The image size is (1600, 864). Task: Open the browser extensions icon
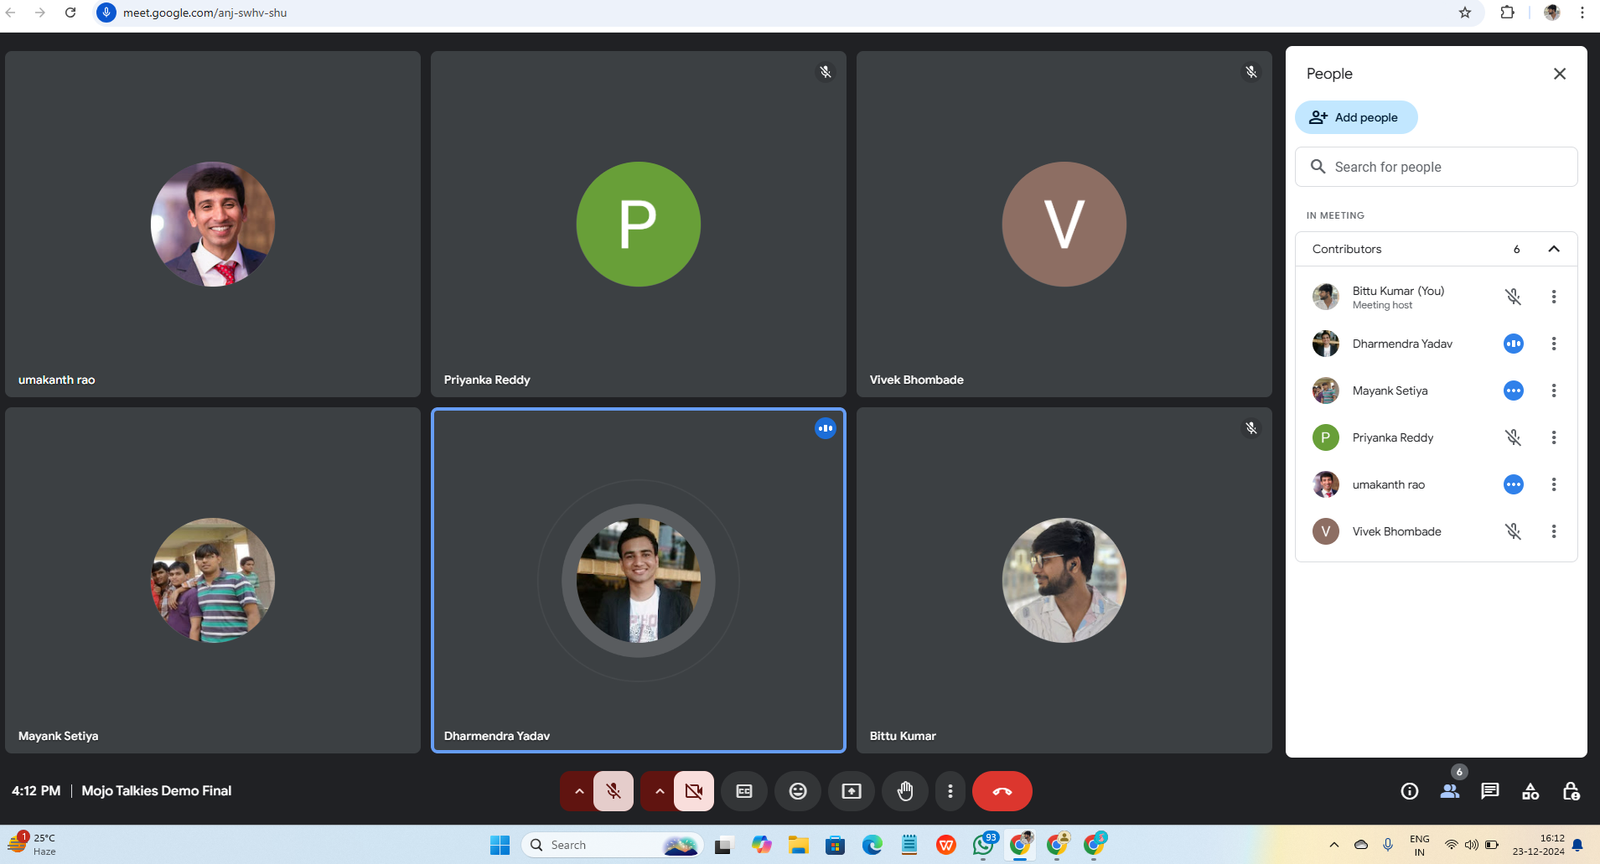[x=1507, y=13]
